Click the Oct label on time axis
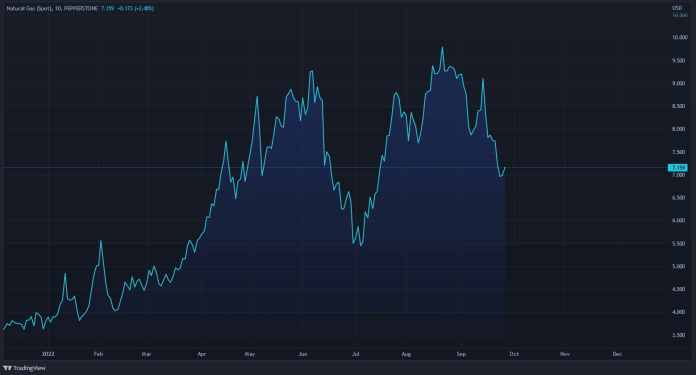Image resolution: width=696 pixels, height=375 pixels. pos(514,354)
